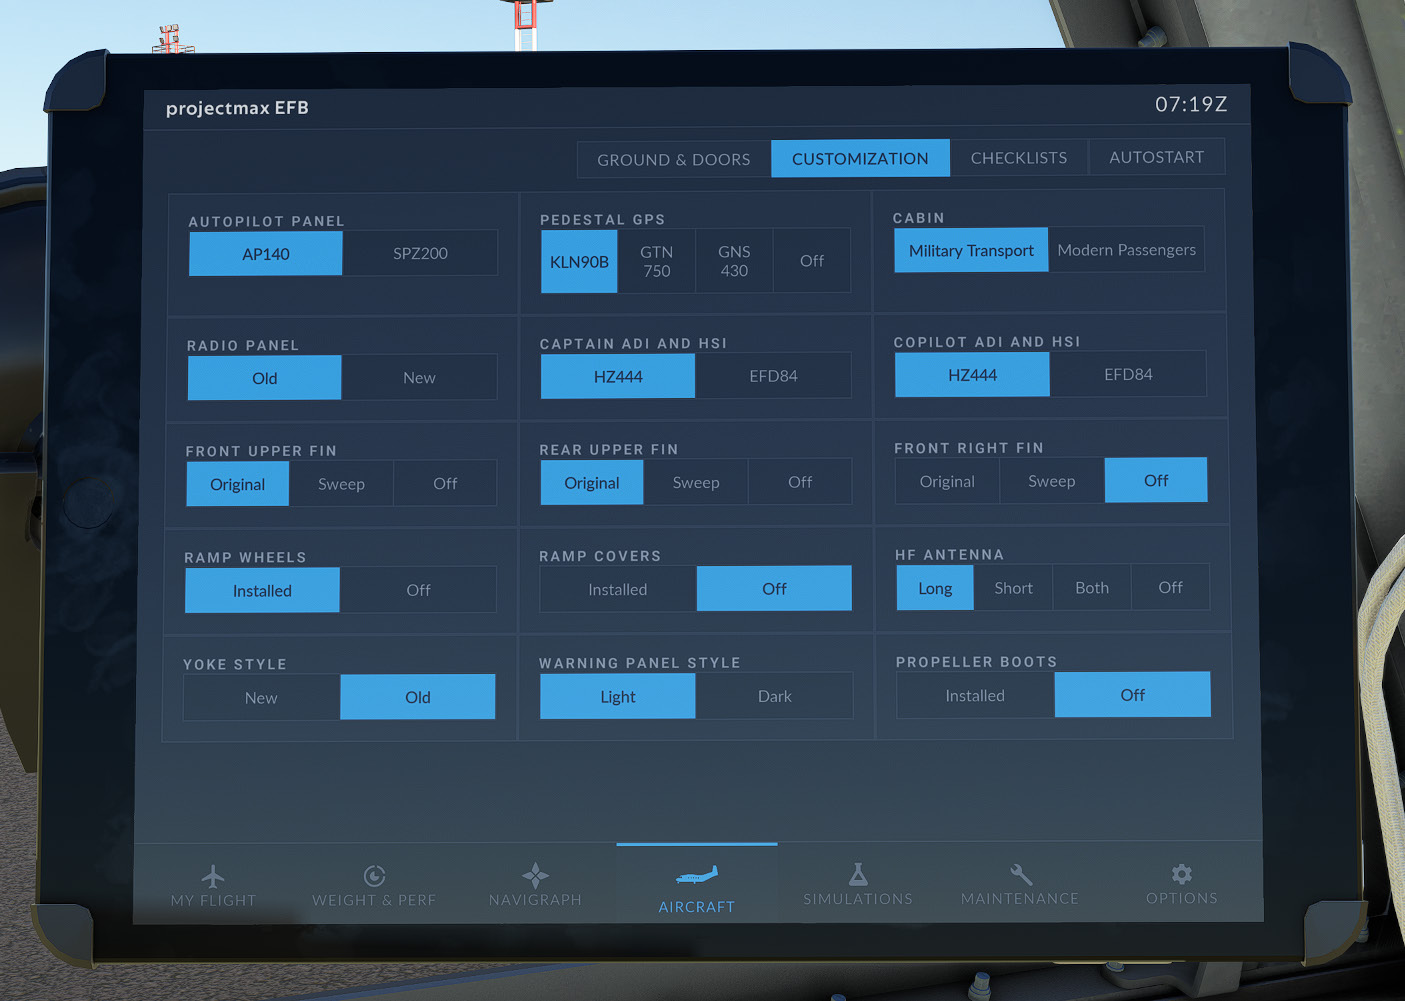Open Weight & Perf gauge icon

tap(374, 876)
